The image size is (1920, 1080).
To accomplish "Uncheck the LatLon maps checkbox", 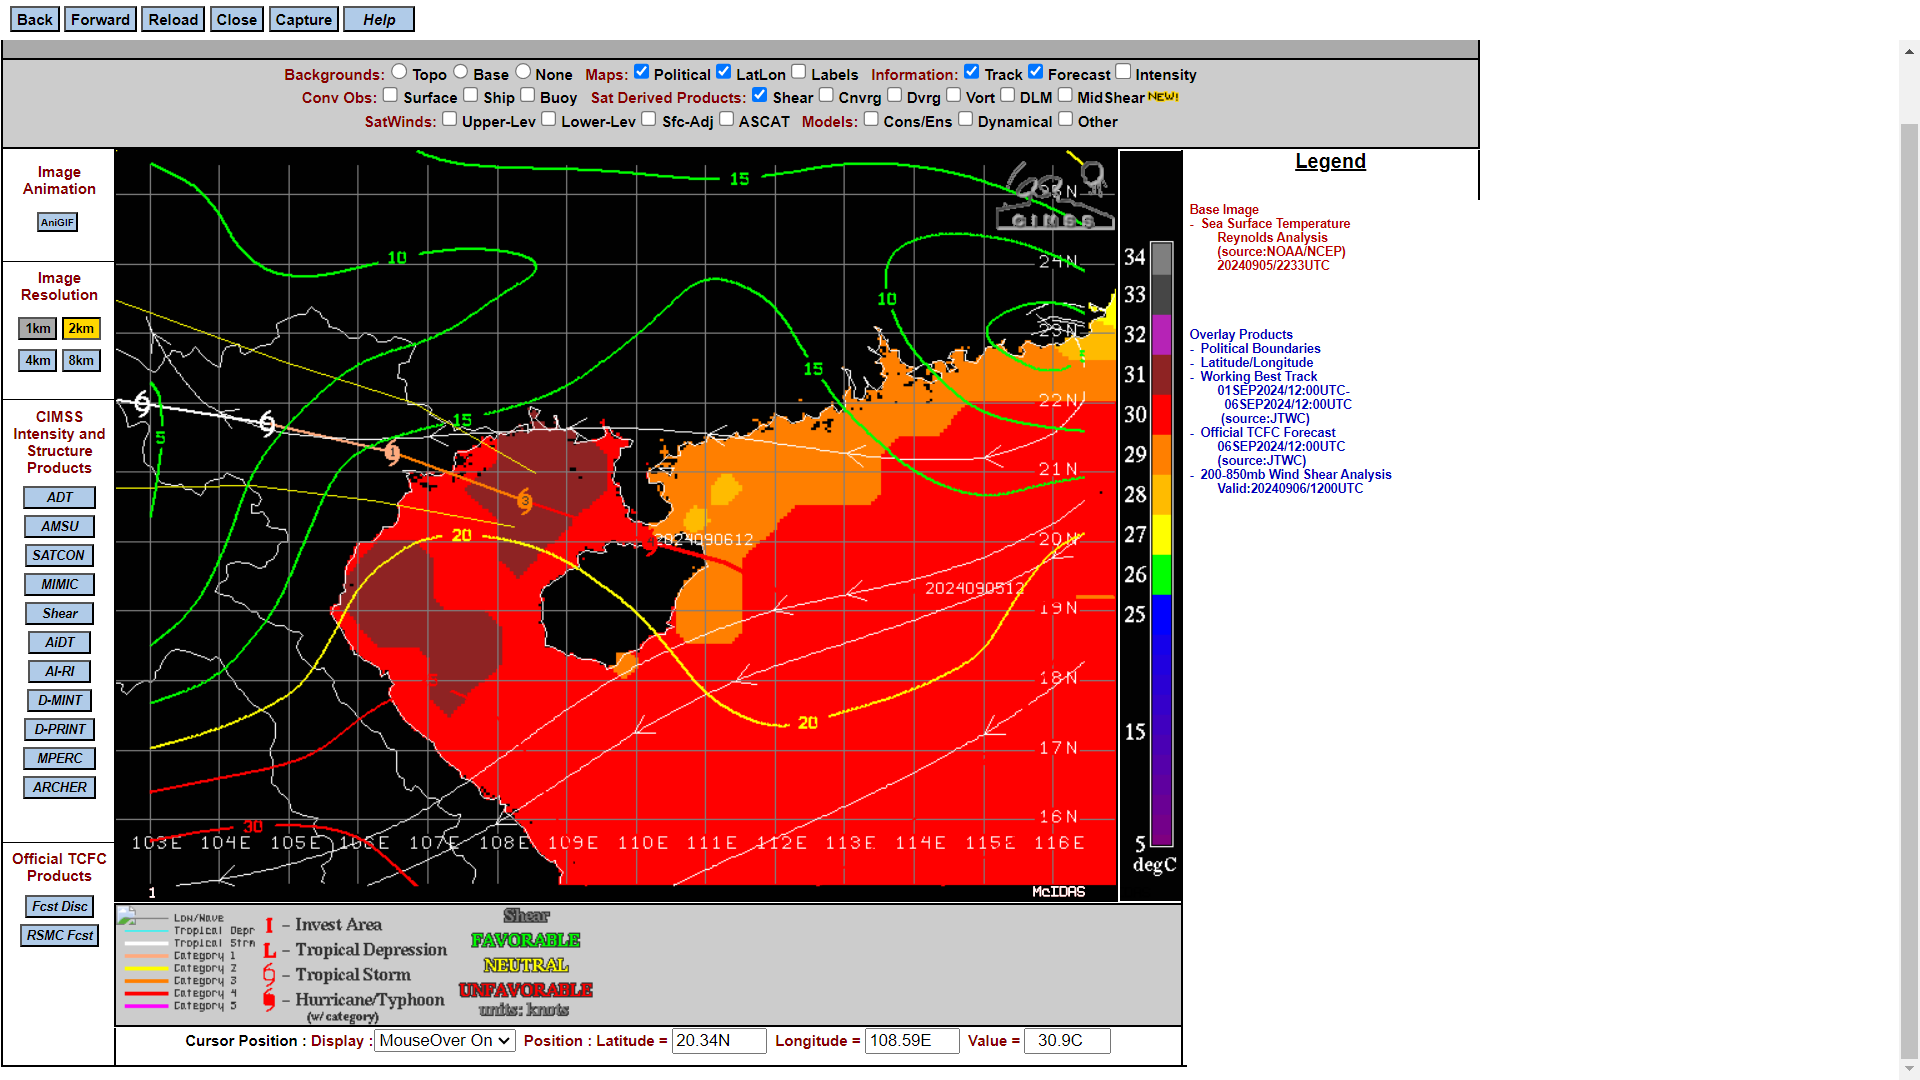I will (724, 72).
